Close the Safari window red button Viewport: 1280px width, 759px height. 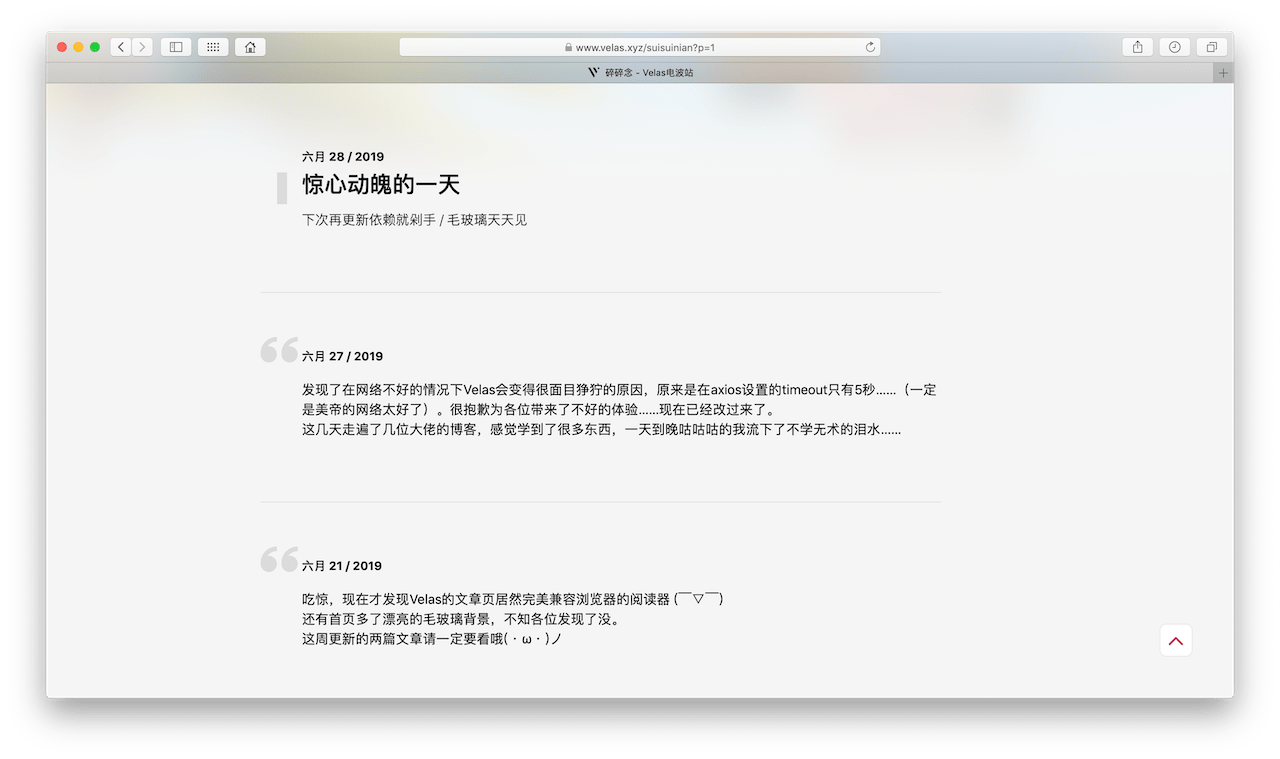pyautogui.click(x=62, y=47)
